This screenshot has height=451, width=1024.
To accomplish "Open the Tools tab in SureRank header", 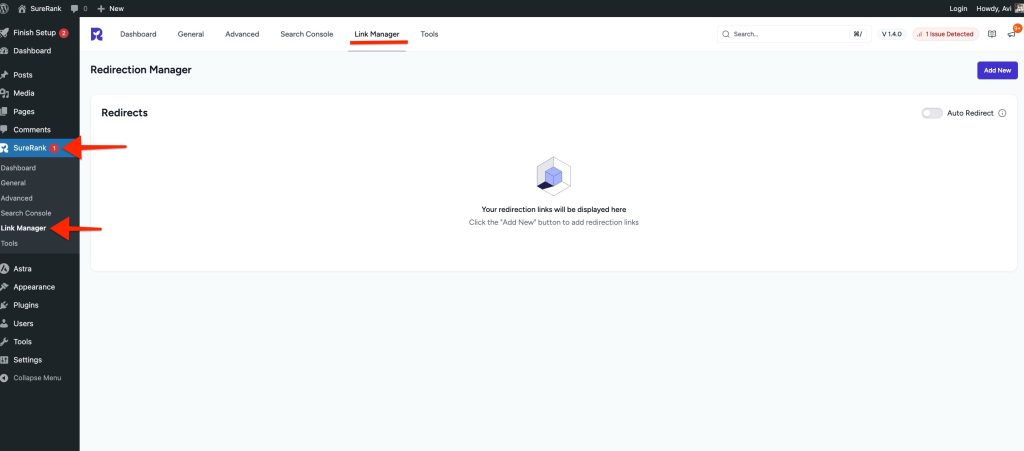I will (429, 34).
